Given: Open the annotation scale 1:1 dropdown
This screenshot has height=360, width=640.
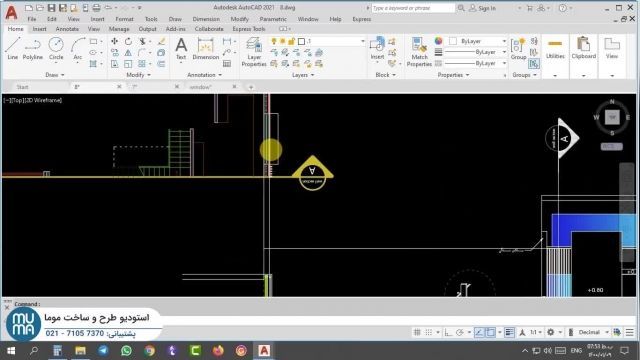Looking at the screenshot, I should (536, 332).
